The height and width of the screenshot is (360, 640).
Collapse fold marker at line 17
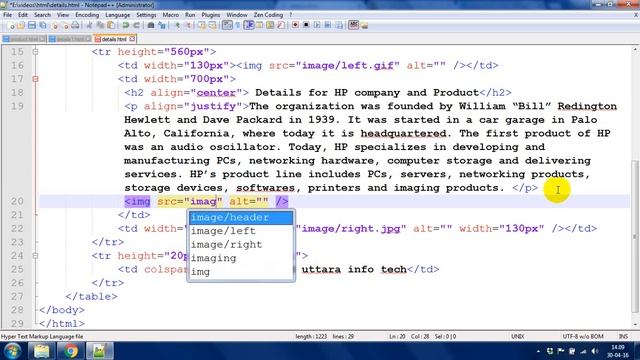36,79
